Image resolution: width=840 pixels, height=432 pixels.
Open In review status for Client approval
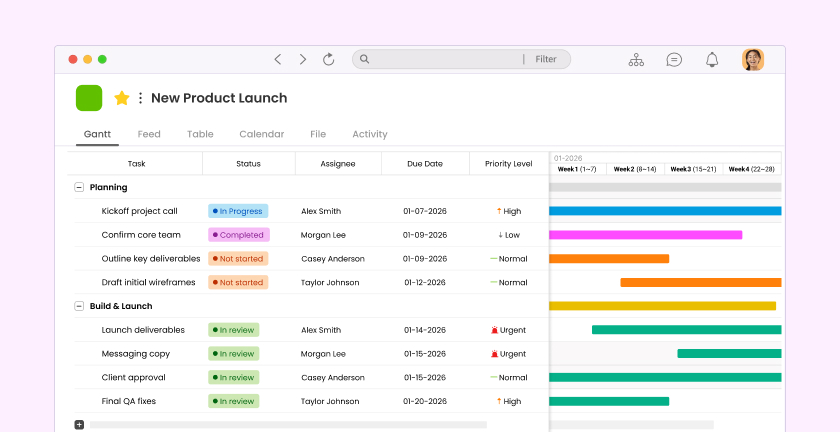[x=234, y=377]
